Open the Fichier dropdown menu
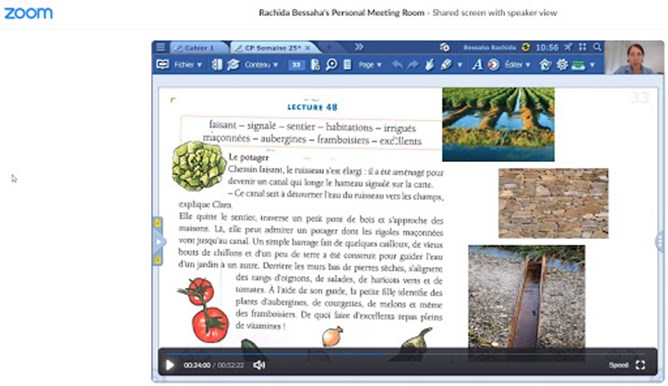This screenshot has width=668, height=386. (x=187, y=65)
